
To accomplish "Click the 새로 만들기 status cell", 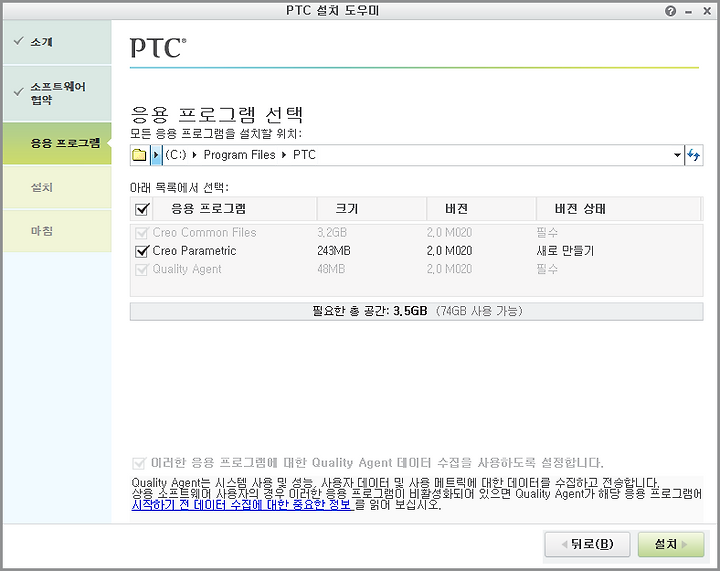I will coord(565,251).
